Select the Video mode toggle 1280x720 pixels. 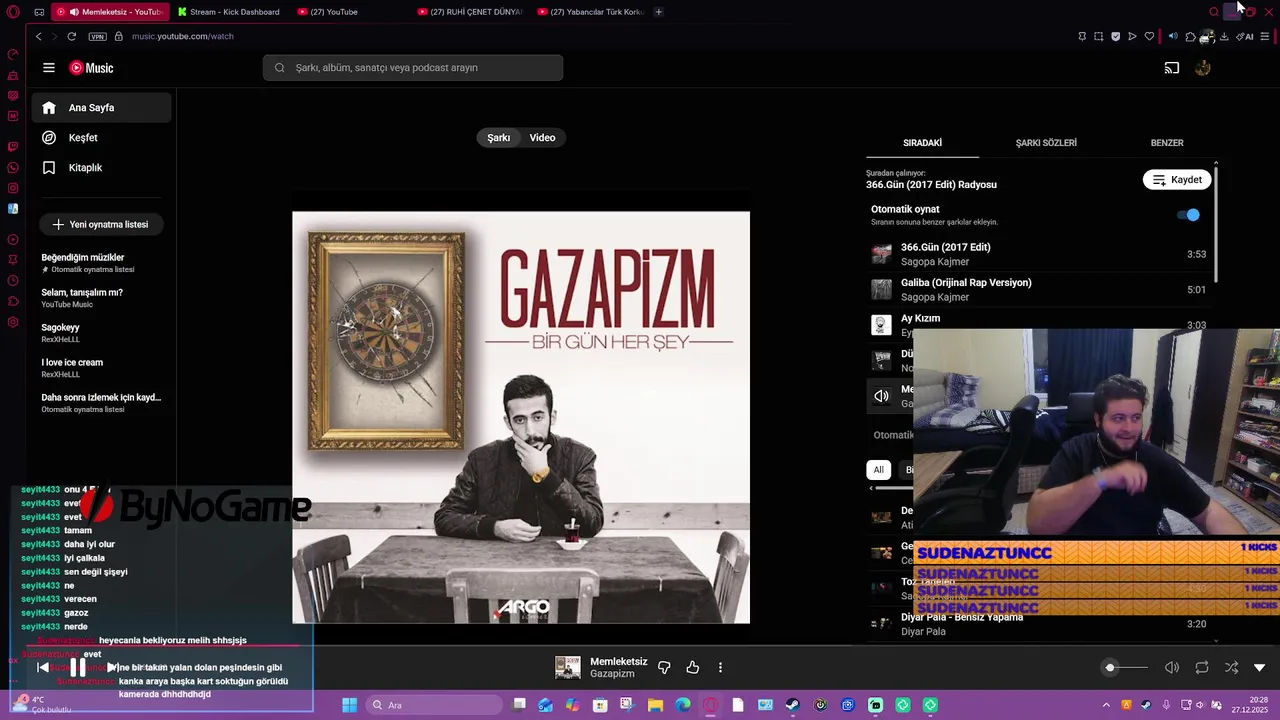(x=542, y=138)
